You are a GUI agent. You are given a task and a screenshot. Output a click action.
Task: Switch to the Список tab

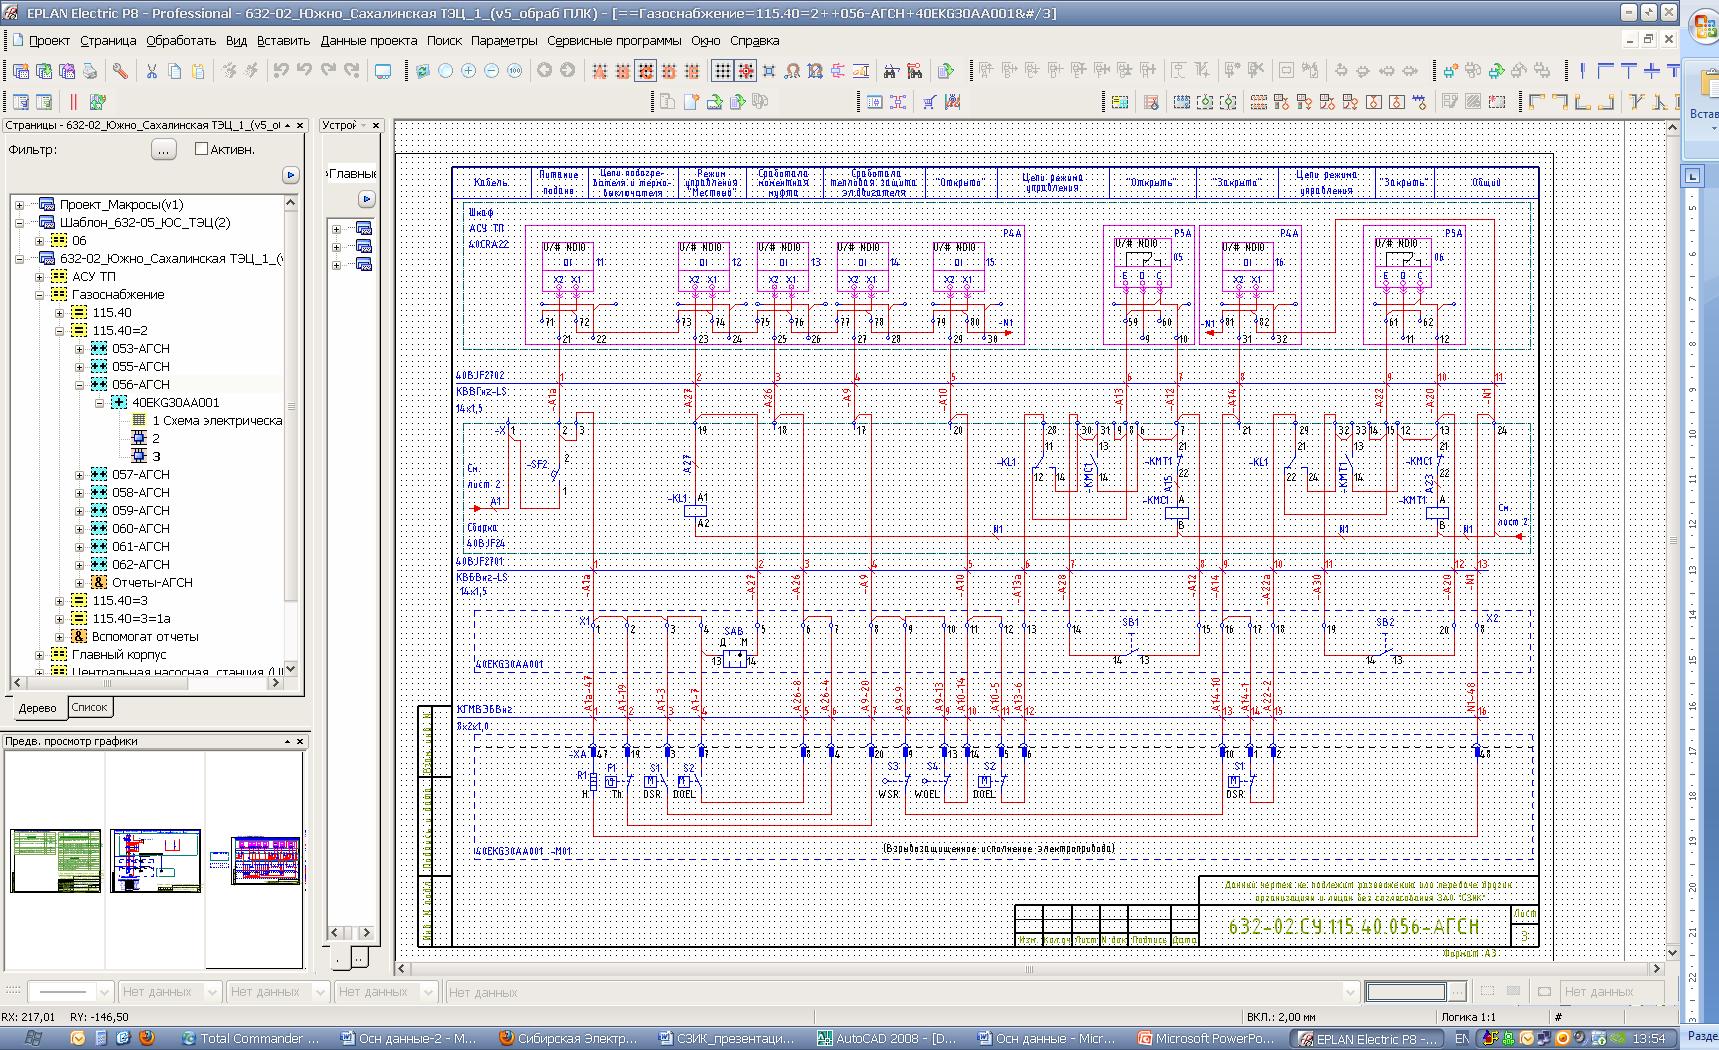[89, 707]
